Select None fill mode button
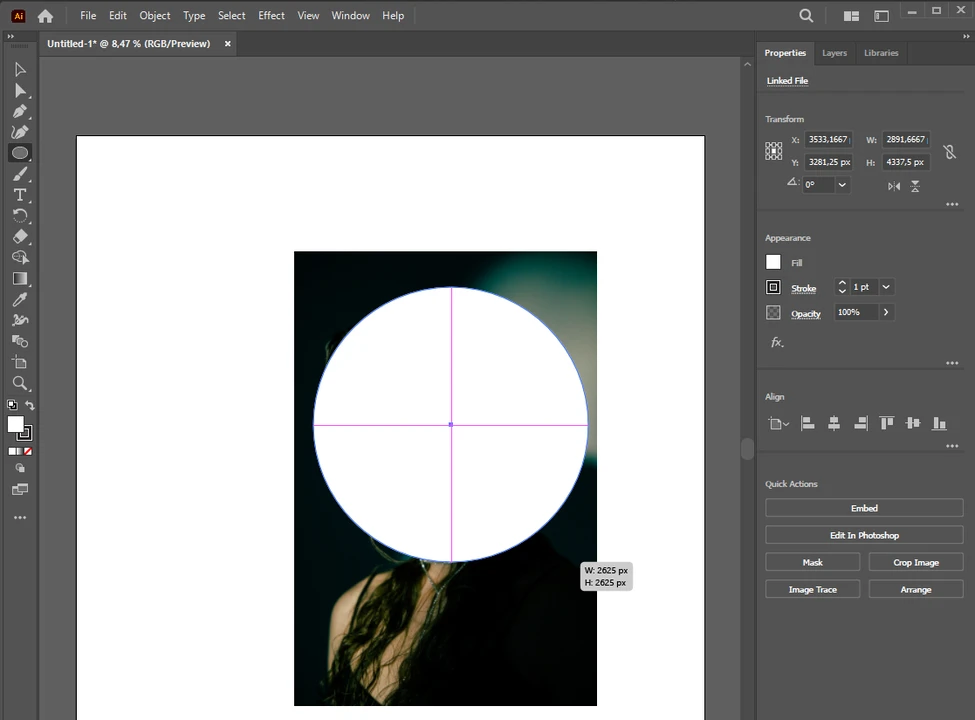 [x=28, y=451]
